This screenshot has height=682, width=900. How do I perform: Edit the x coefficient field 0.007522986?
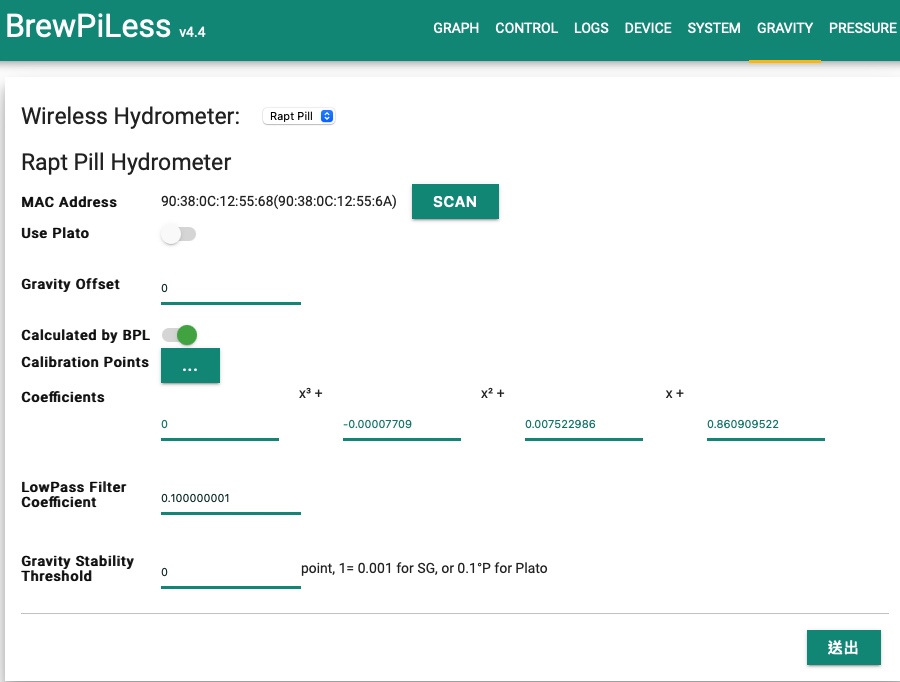(x=584, y=425)
